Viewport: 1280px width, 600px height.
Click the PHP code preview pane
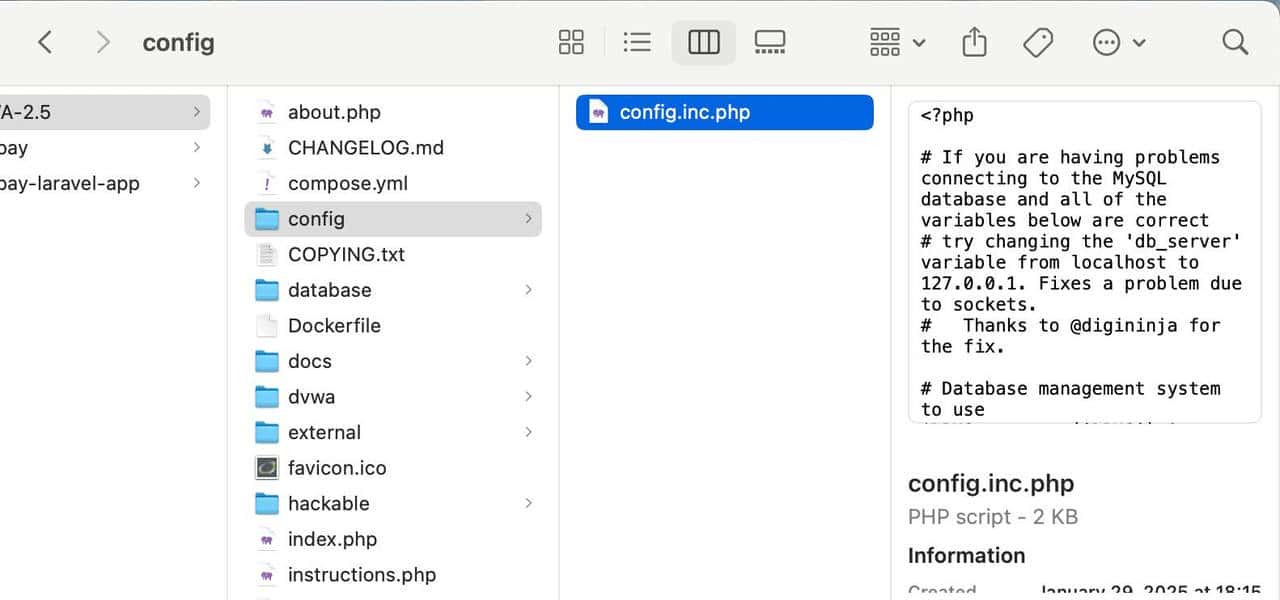(1084, 262)
